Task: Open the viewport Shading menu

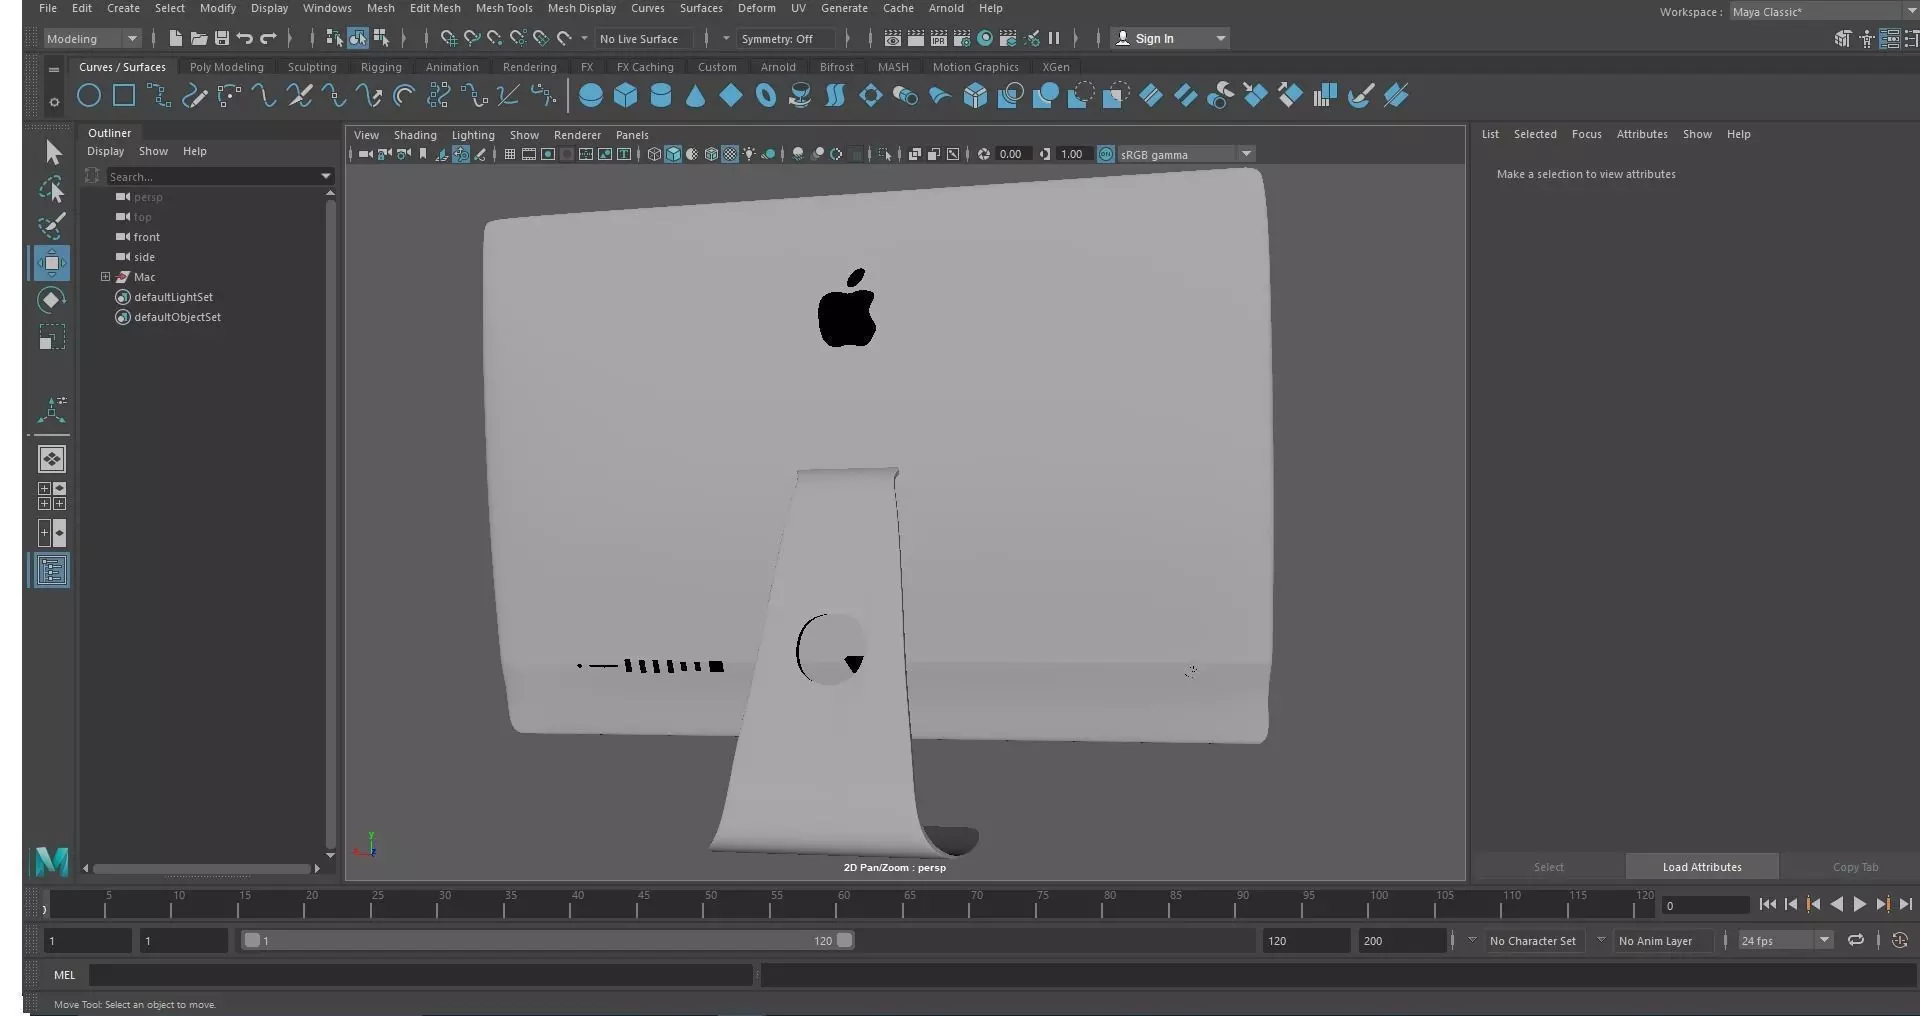Action: click(x=415, y=135)
